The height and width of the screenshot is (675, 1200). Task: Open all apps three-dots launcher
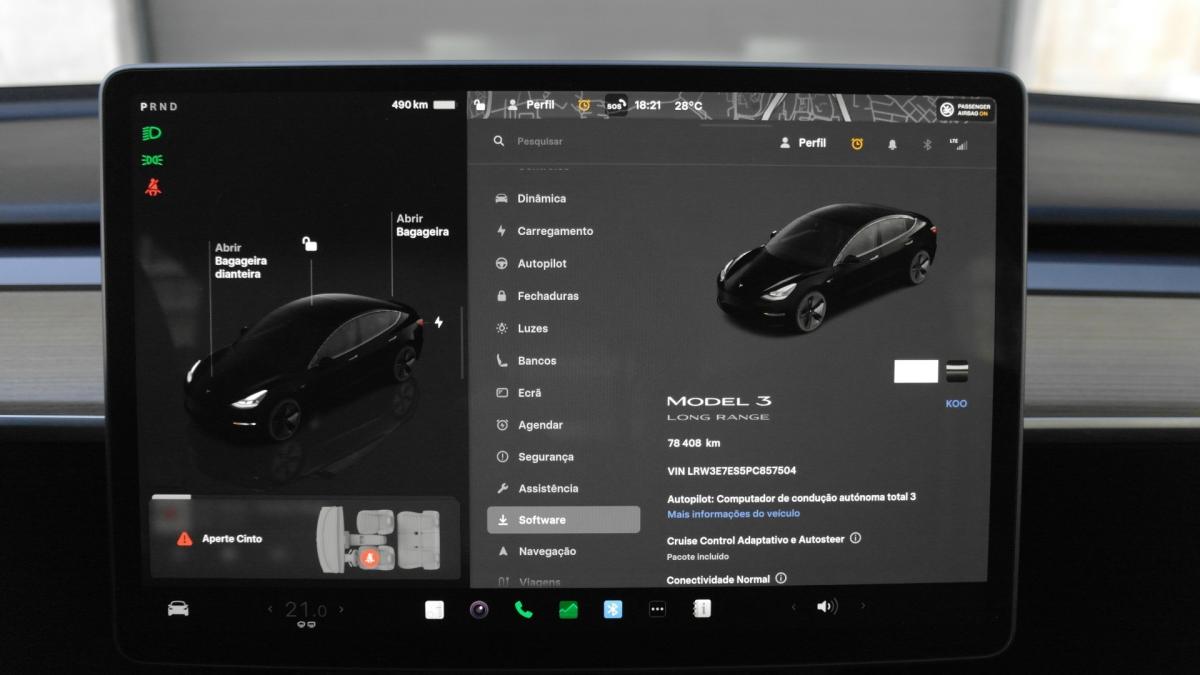657,609
